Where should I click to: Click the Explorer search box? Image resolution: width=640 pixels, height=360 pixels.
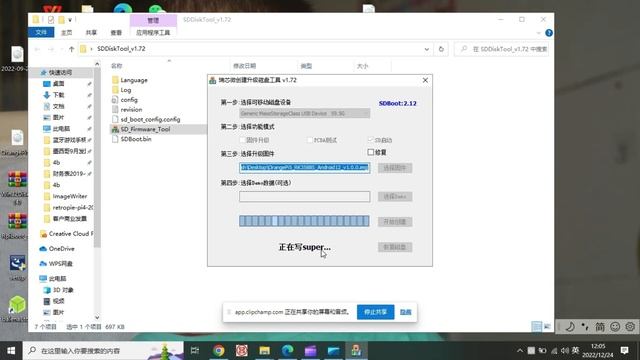pos(502,49)
